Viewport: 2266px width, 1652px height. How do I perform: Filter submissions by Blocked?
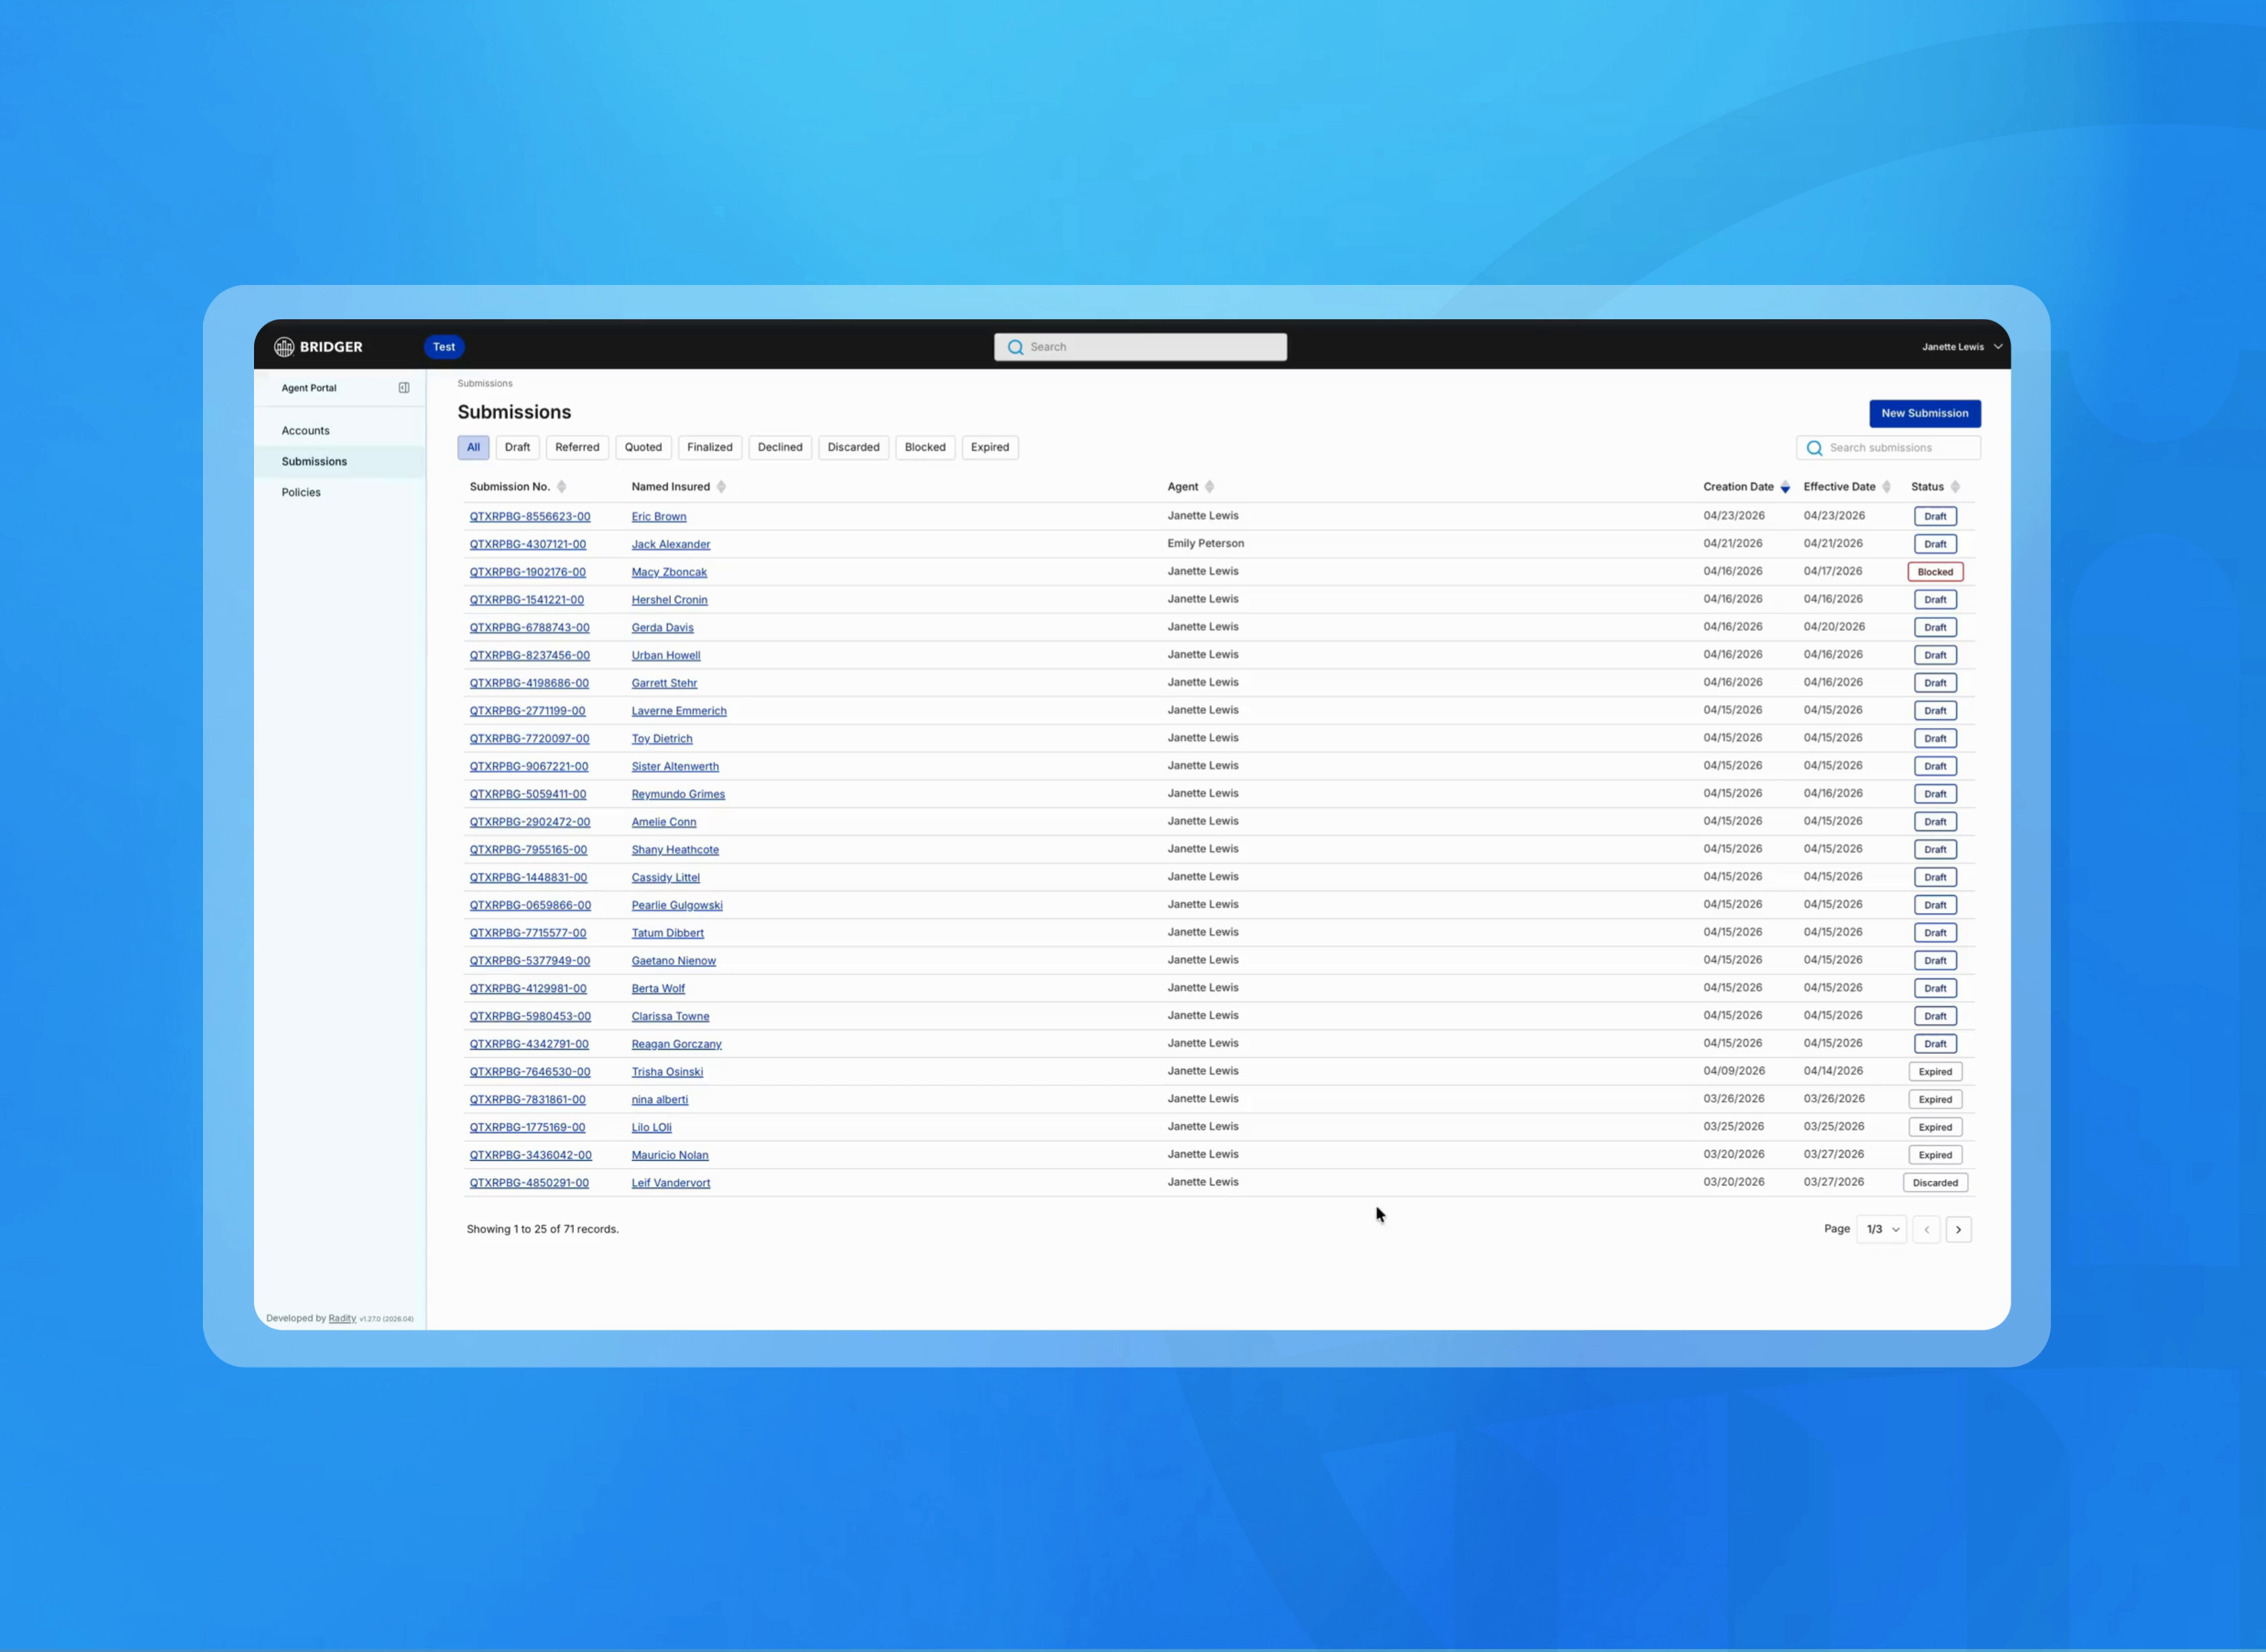[925, 447]
